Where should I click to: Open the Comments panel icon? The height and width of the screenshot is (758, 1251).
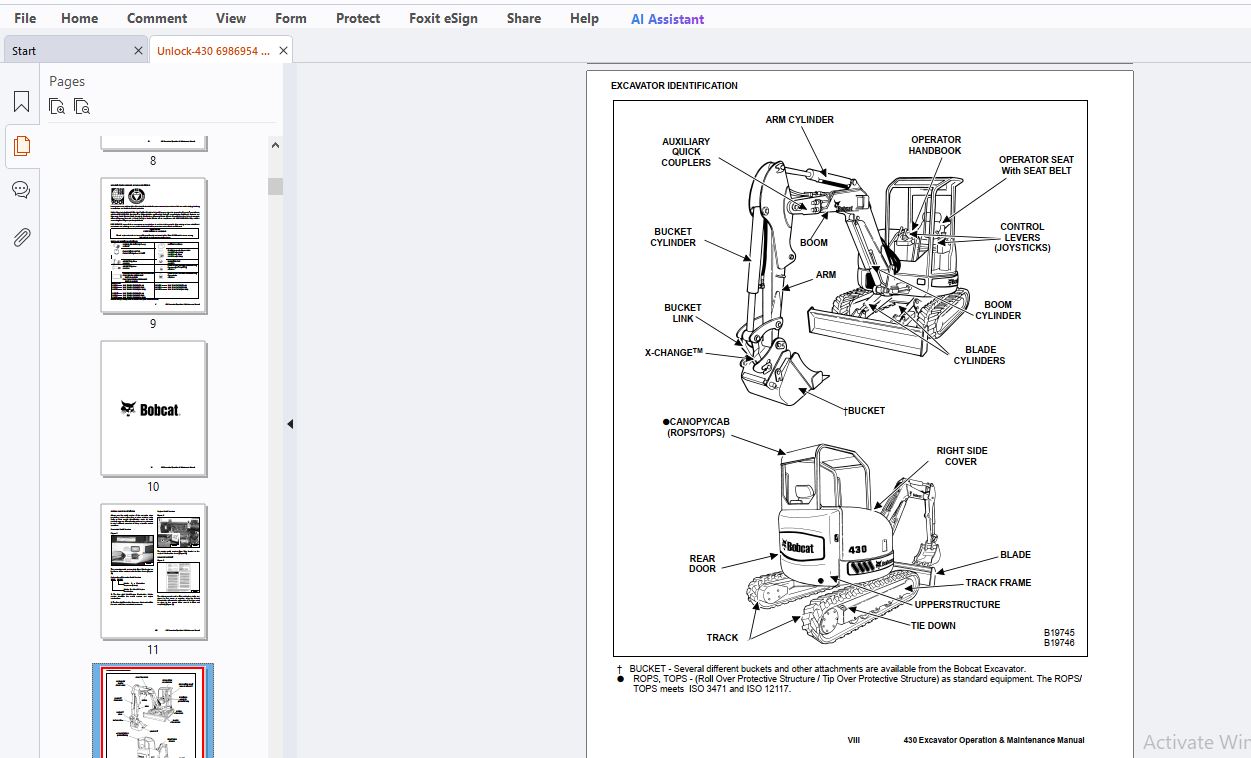point(21,190)
